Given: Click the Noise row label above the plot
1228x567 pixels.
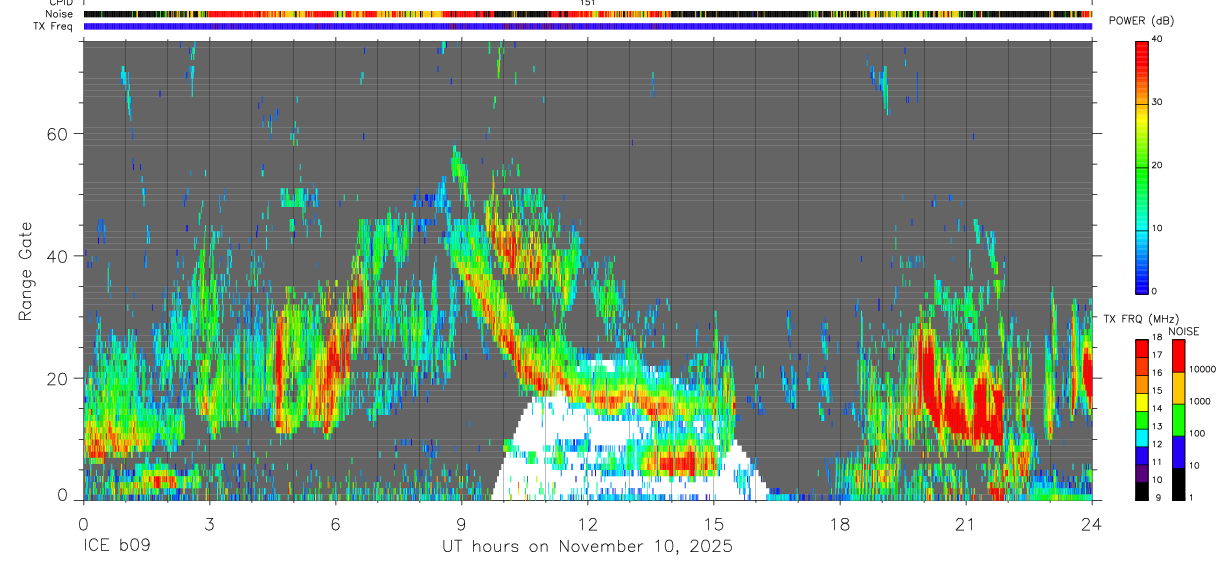Looking at the screenshot, I should coord(59,14).
